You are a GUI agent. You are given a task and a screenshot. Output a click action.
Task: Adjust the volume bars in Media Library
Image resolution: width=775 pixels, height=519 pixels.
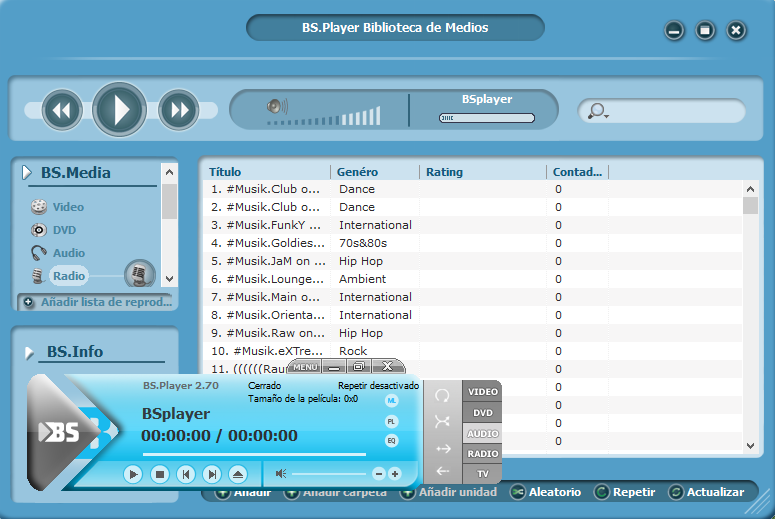pos(325,117)
